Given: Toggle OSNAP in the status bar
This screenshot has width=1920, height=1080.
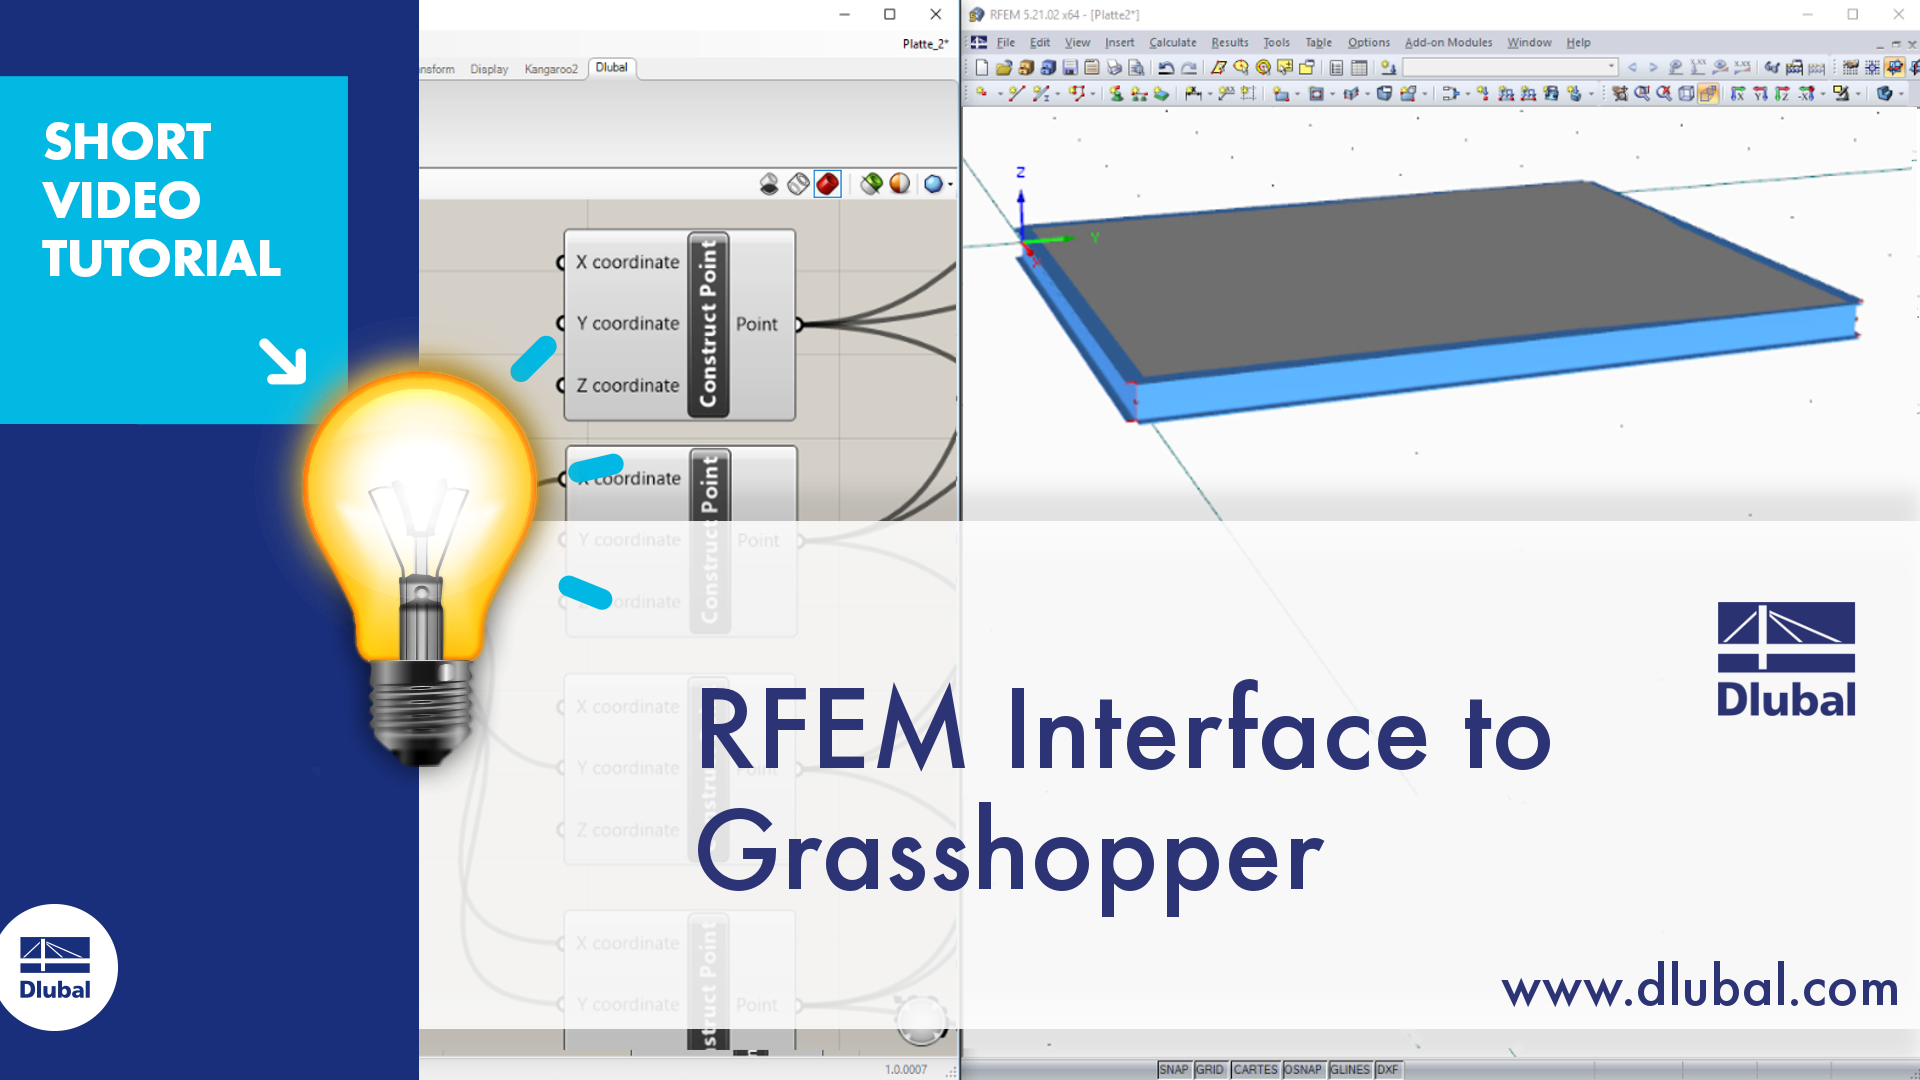Looking at the screenshot, I should (x=1302, y=1069).
